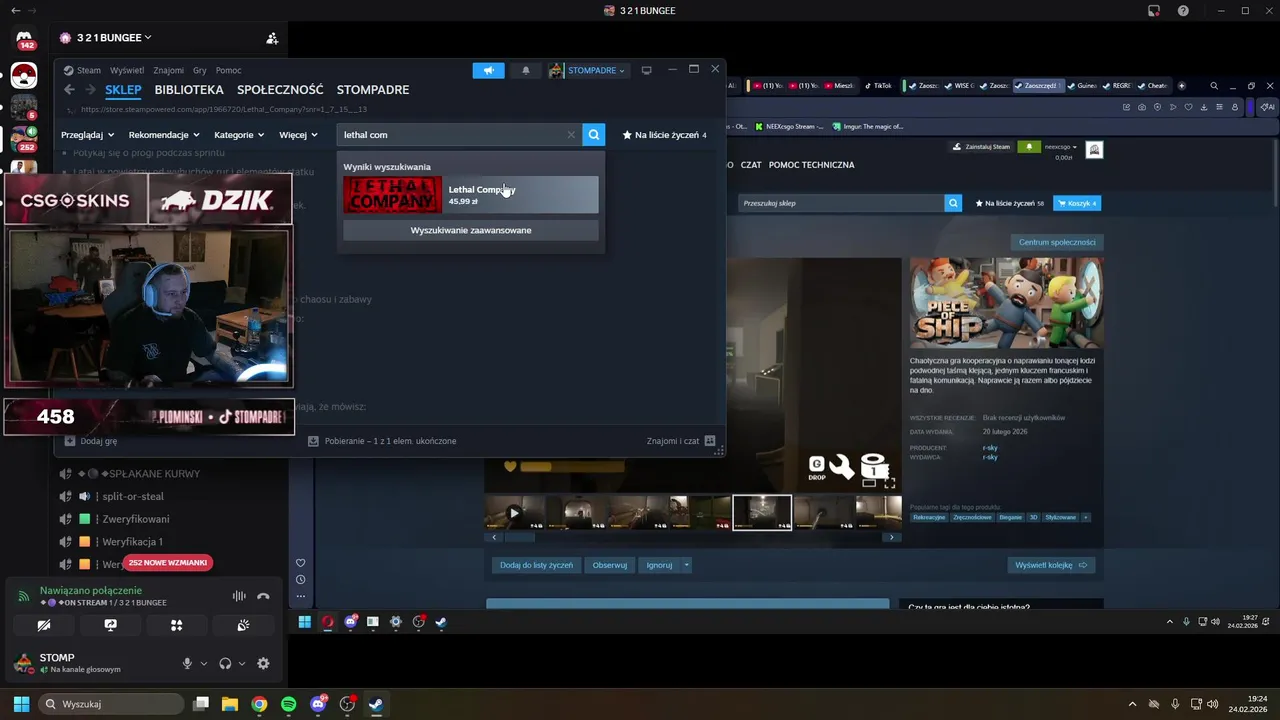Select the Lethal Company search result
The image size is (1280, 720).
click(x=471, y=195)
